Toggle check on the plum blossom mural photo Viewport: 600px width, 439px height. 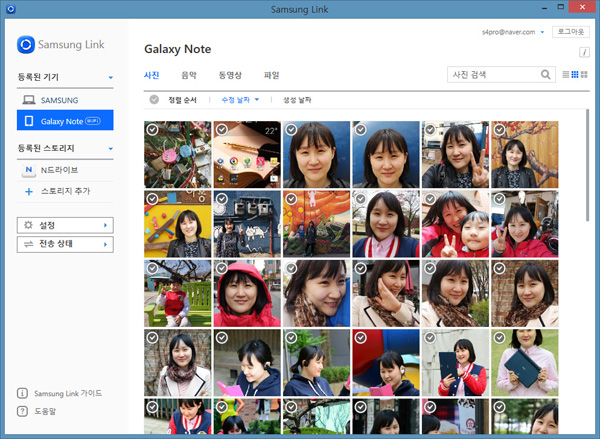tap(499, 130)
